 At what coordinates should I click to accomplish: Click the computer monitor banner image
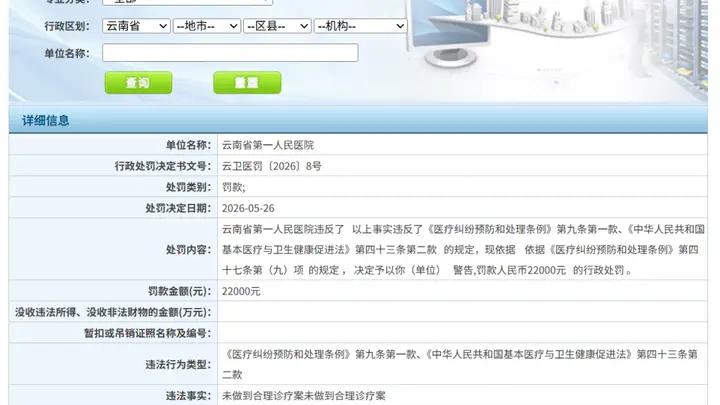450,34
